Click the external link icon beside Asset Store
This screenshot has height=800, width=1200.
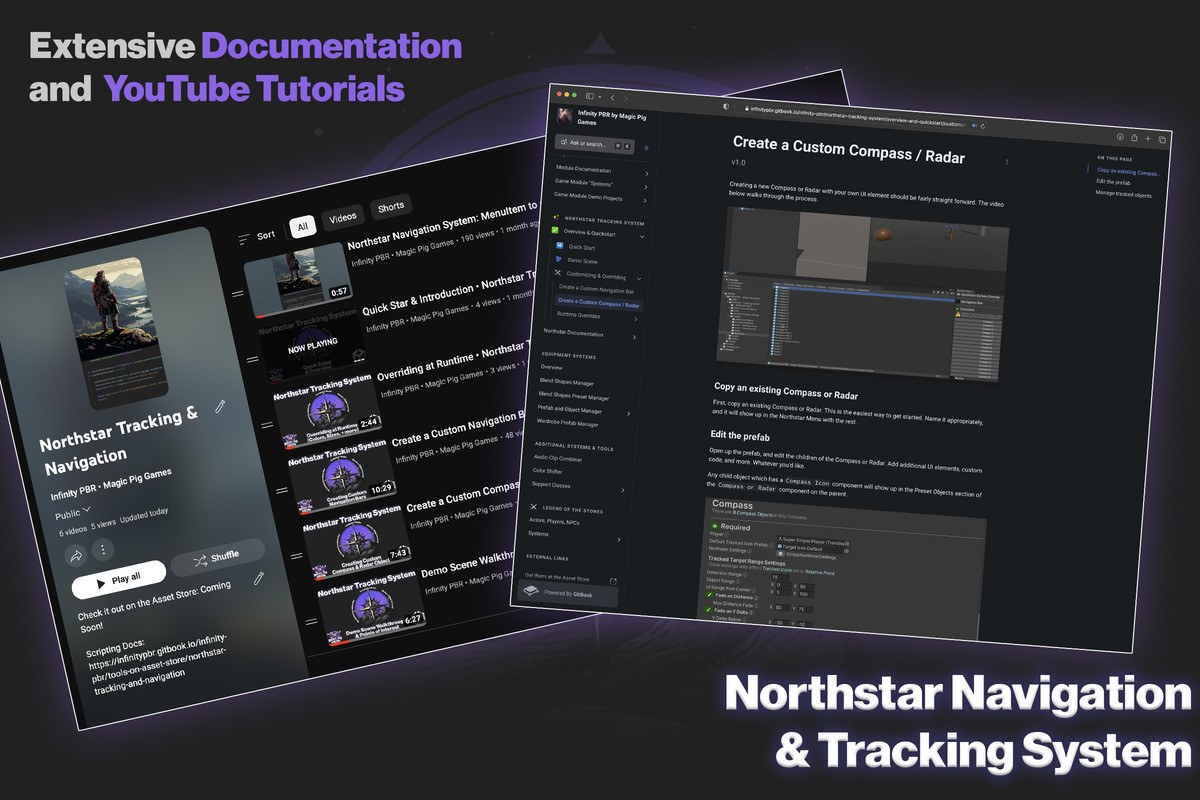tap(613, 580)
